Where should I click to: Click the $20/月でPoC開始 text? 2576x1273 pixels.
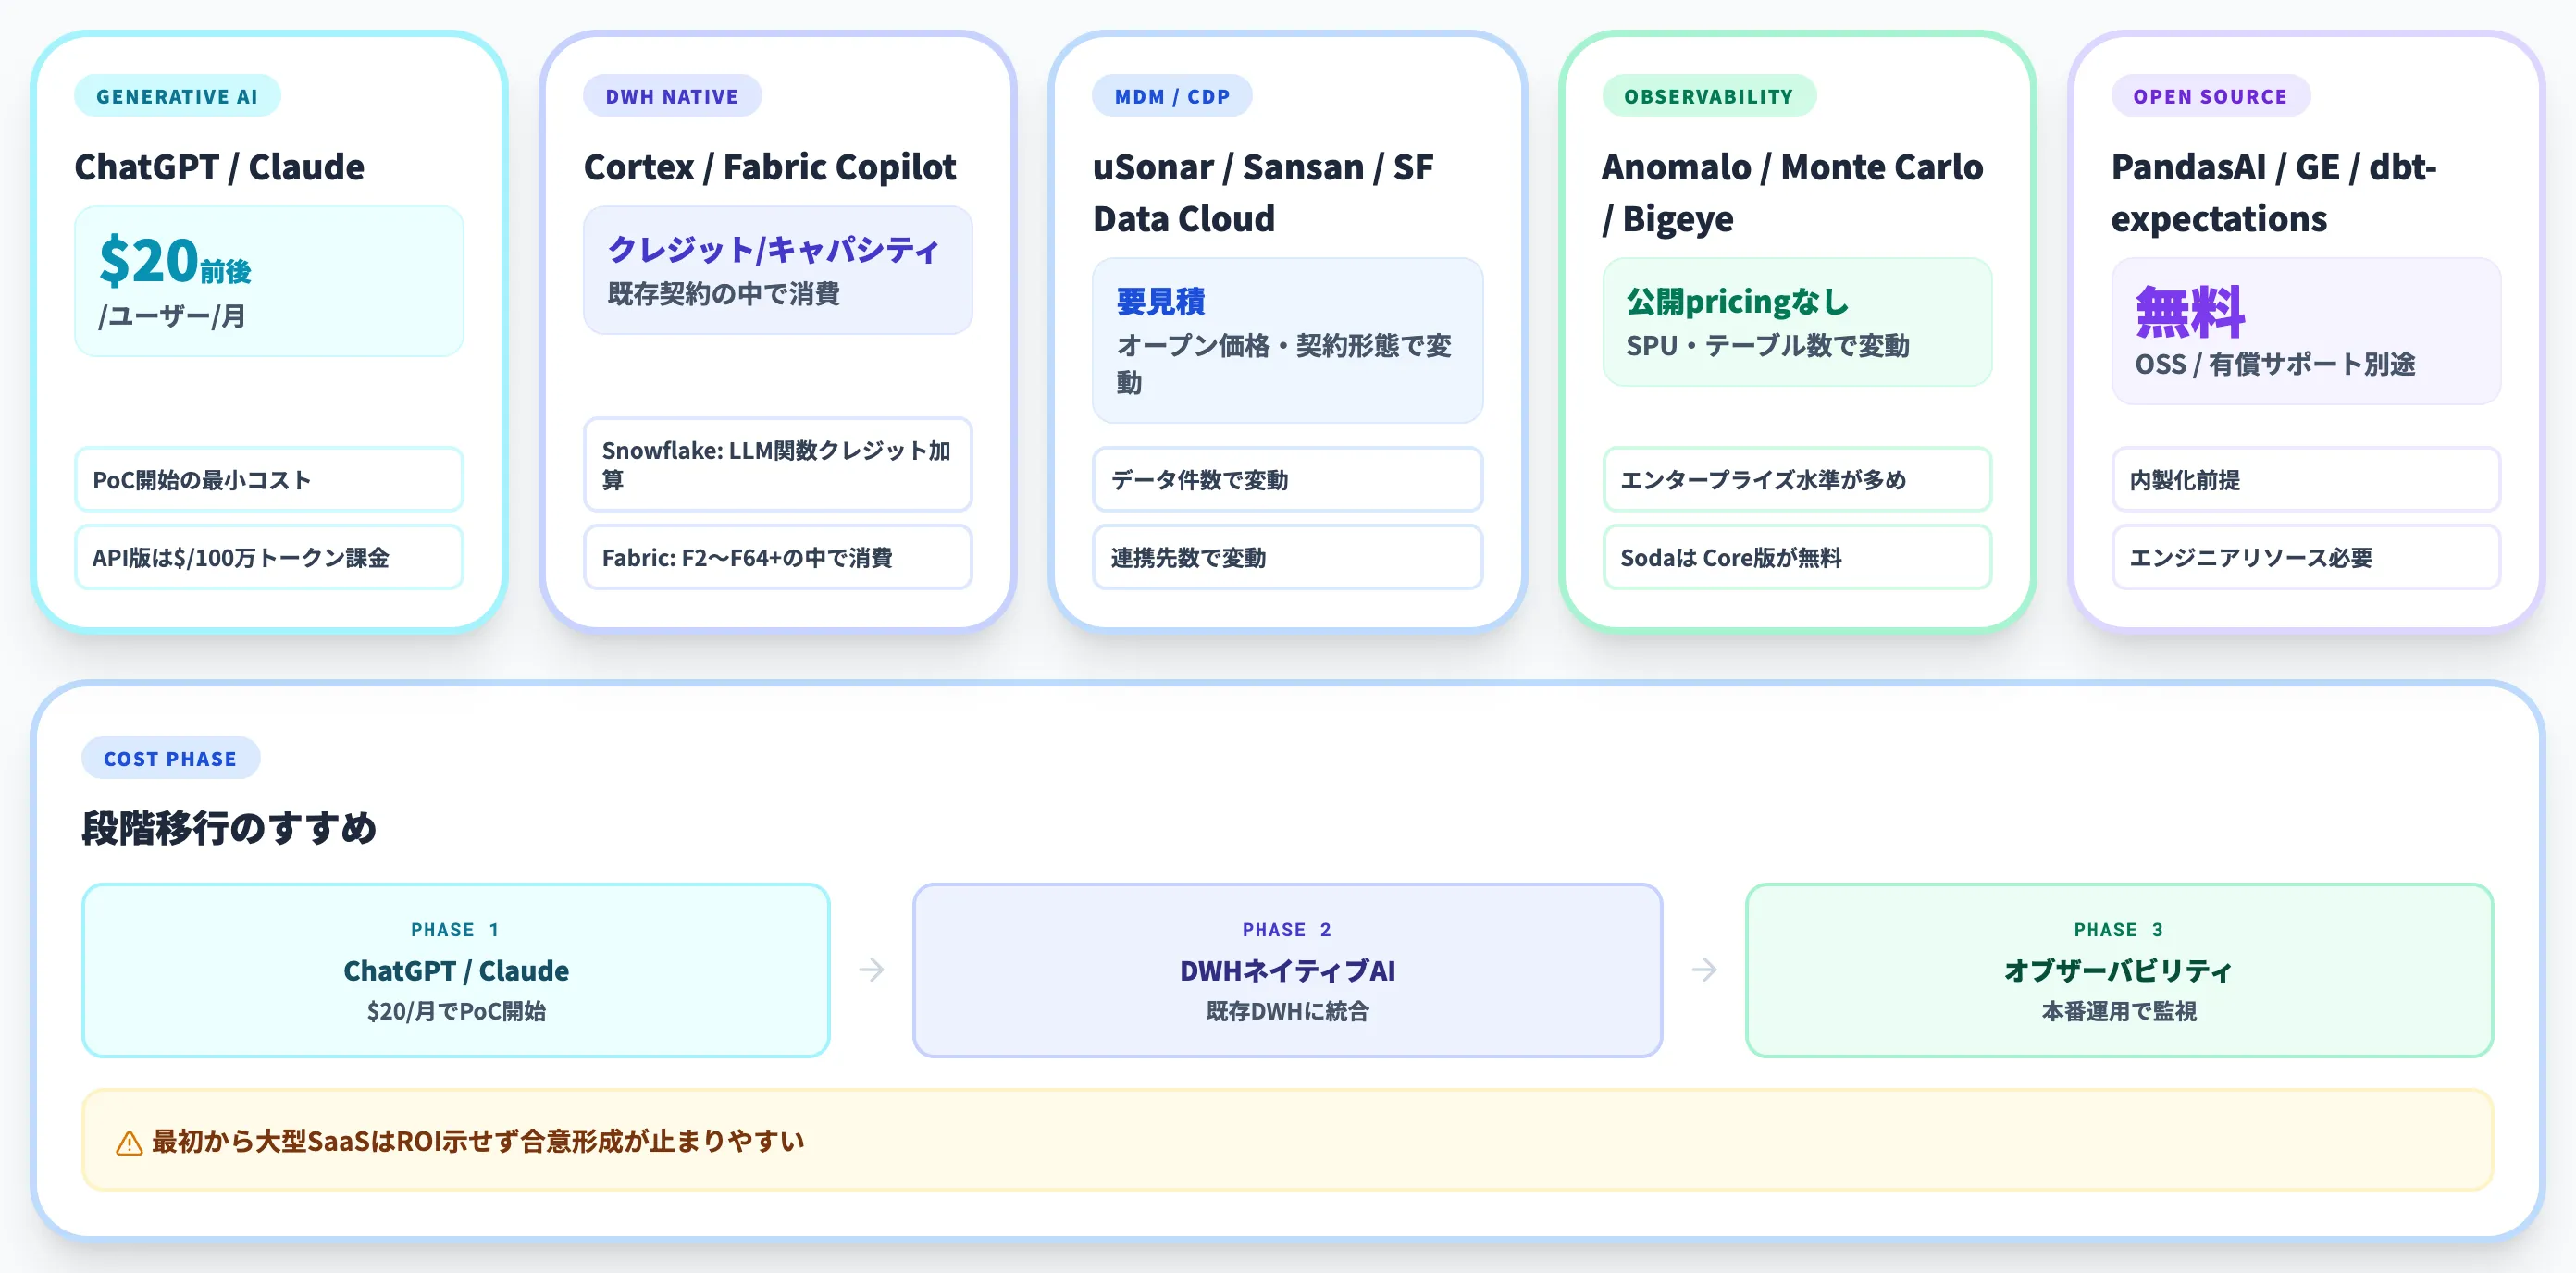[456, 1011]
